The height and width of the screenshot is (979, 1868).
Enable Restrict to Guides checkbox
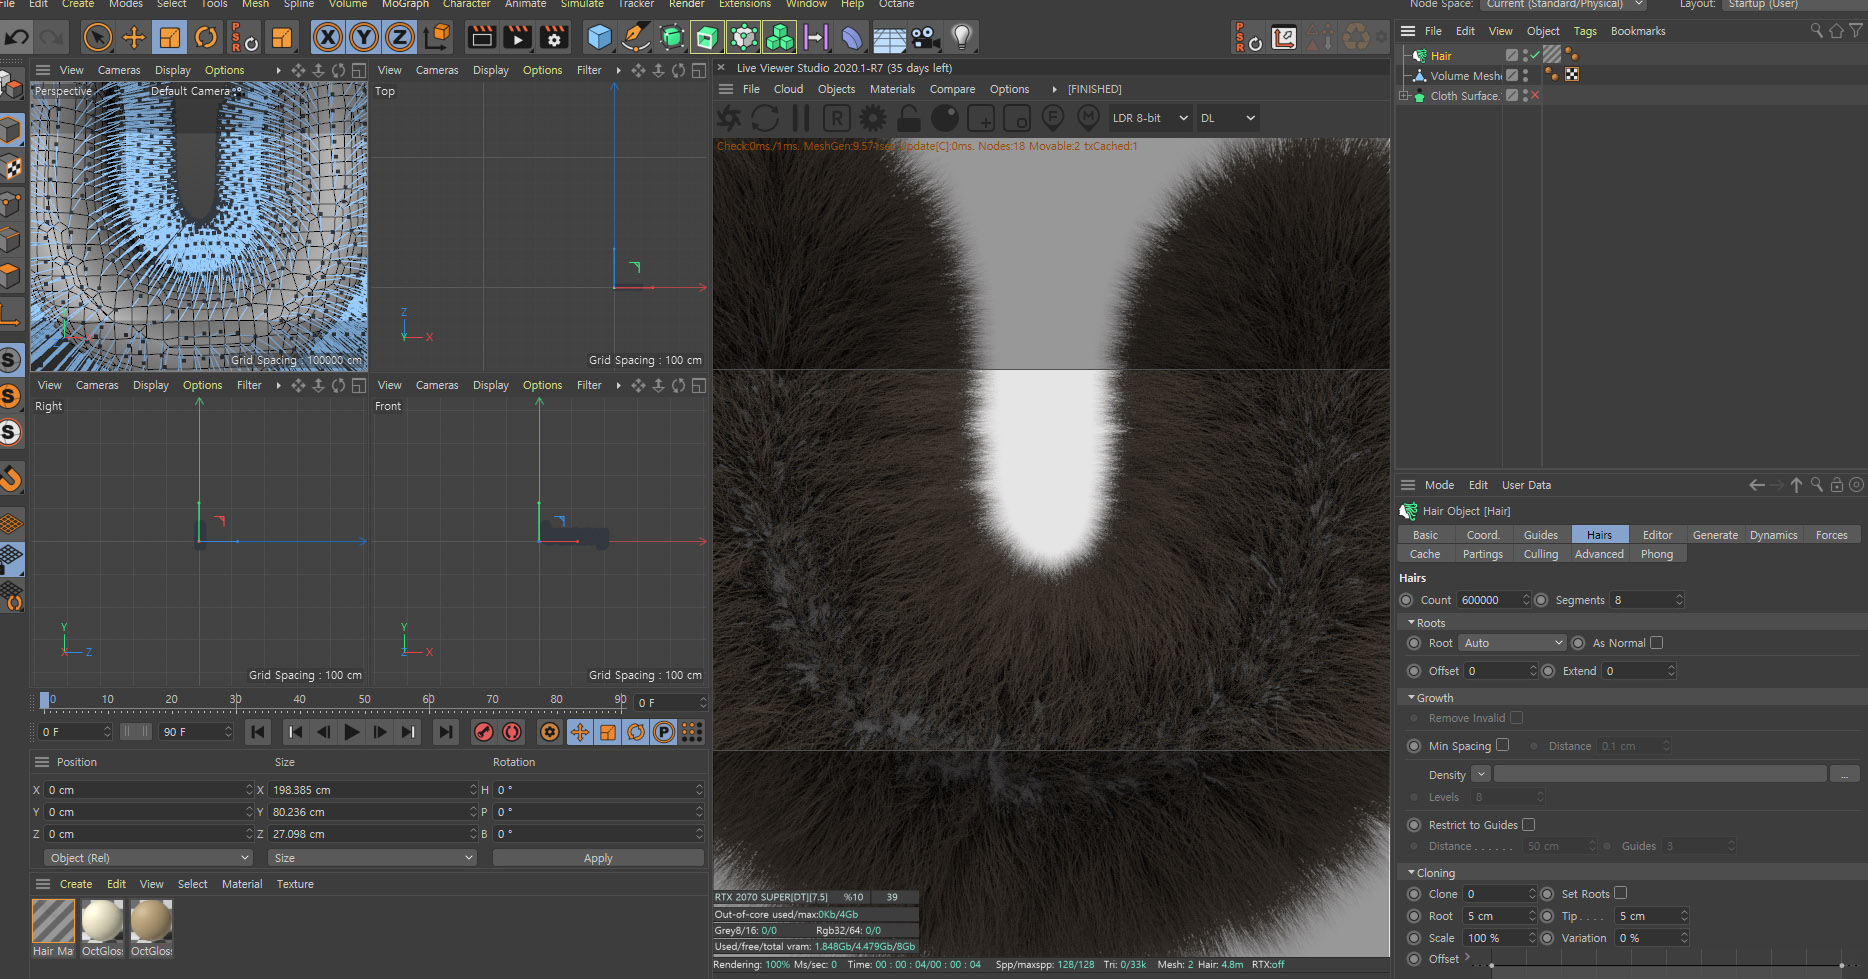[x=1528, y=825]
